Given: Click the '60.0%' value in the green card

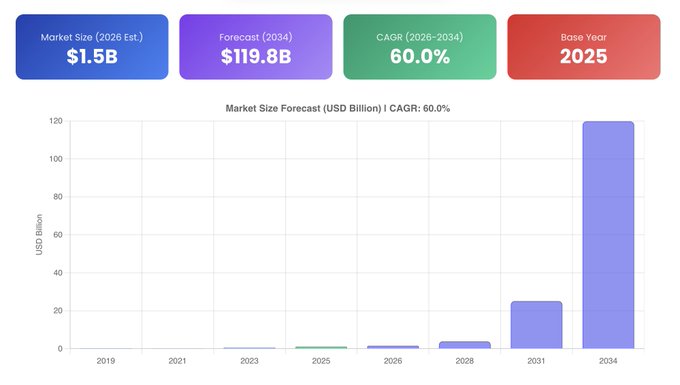Looking at the screenshot, I should [420, 56].
